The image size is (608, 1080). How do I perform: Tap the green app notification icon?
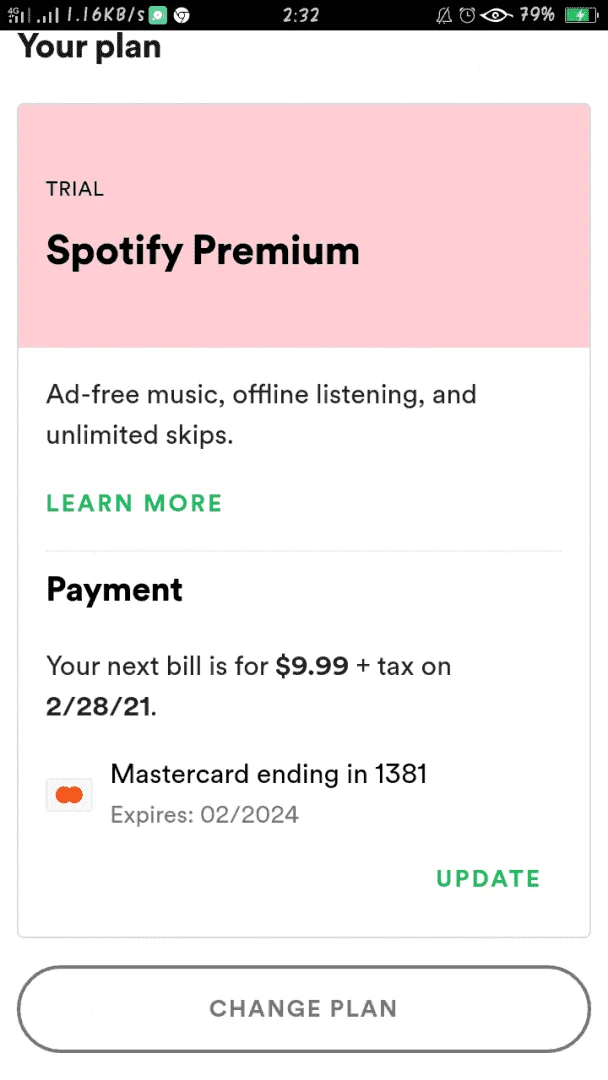coord(158,14)
